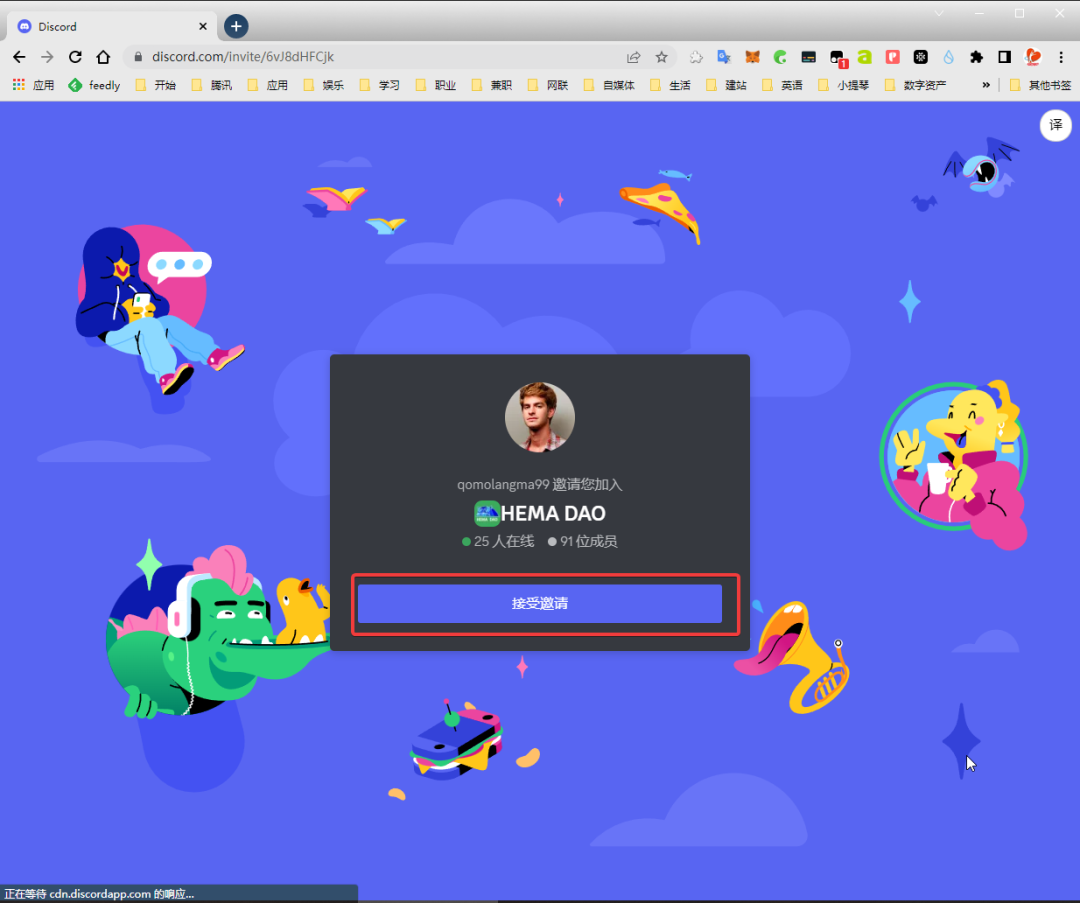Open the 其他书签 other bookmarks folder
The height and width of the screenshot is (903, 1080).
click(1041, 85)
